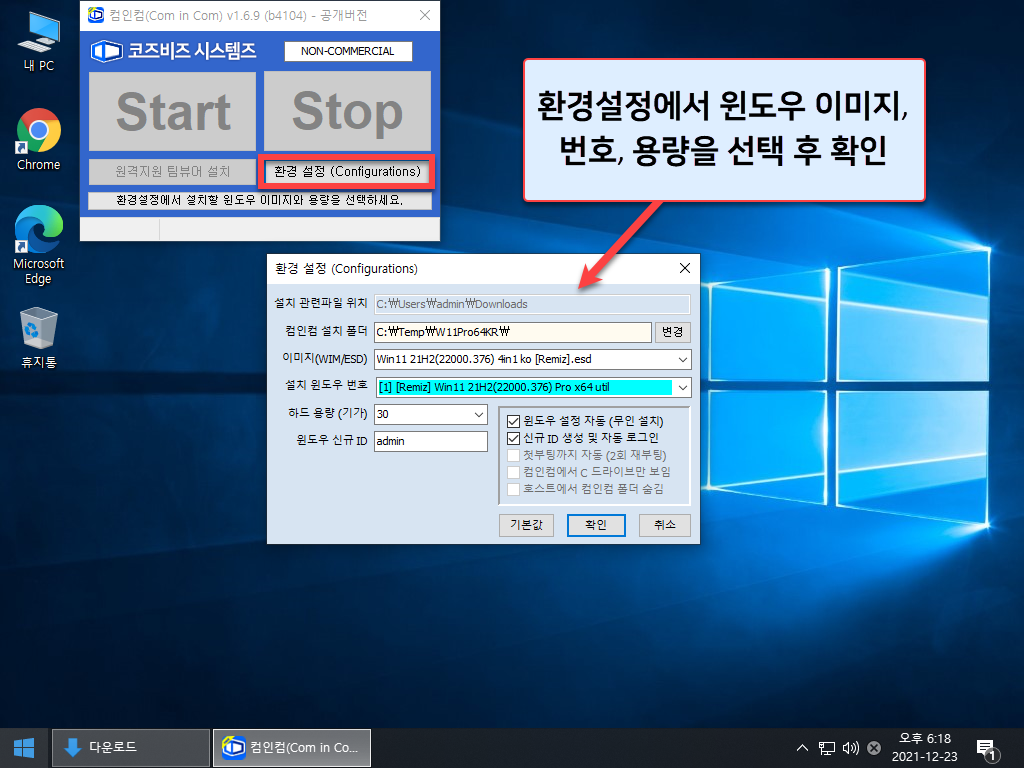Viewport: 1024px width, 768px height.
Task: Click the 설치 관련파일 위치 path field
Action: (x=532, y=304)
